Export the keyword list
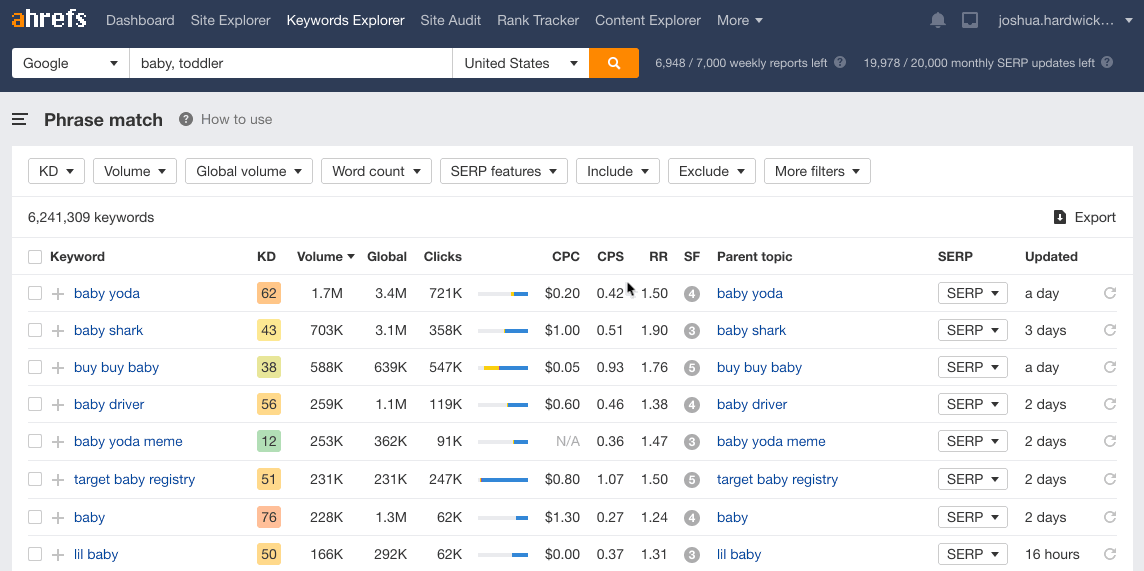The width and height of the screenshot is (1144, 571). 1084,217
